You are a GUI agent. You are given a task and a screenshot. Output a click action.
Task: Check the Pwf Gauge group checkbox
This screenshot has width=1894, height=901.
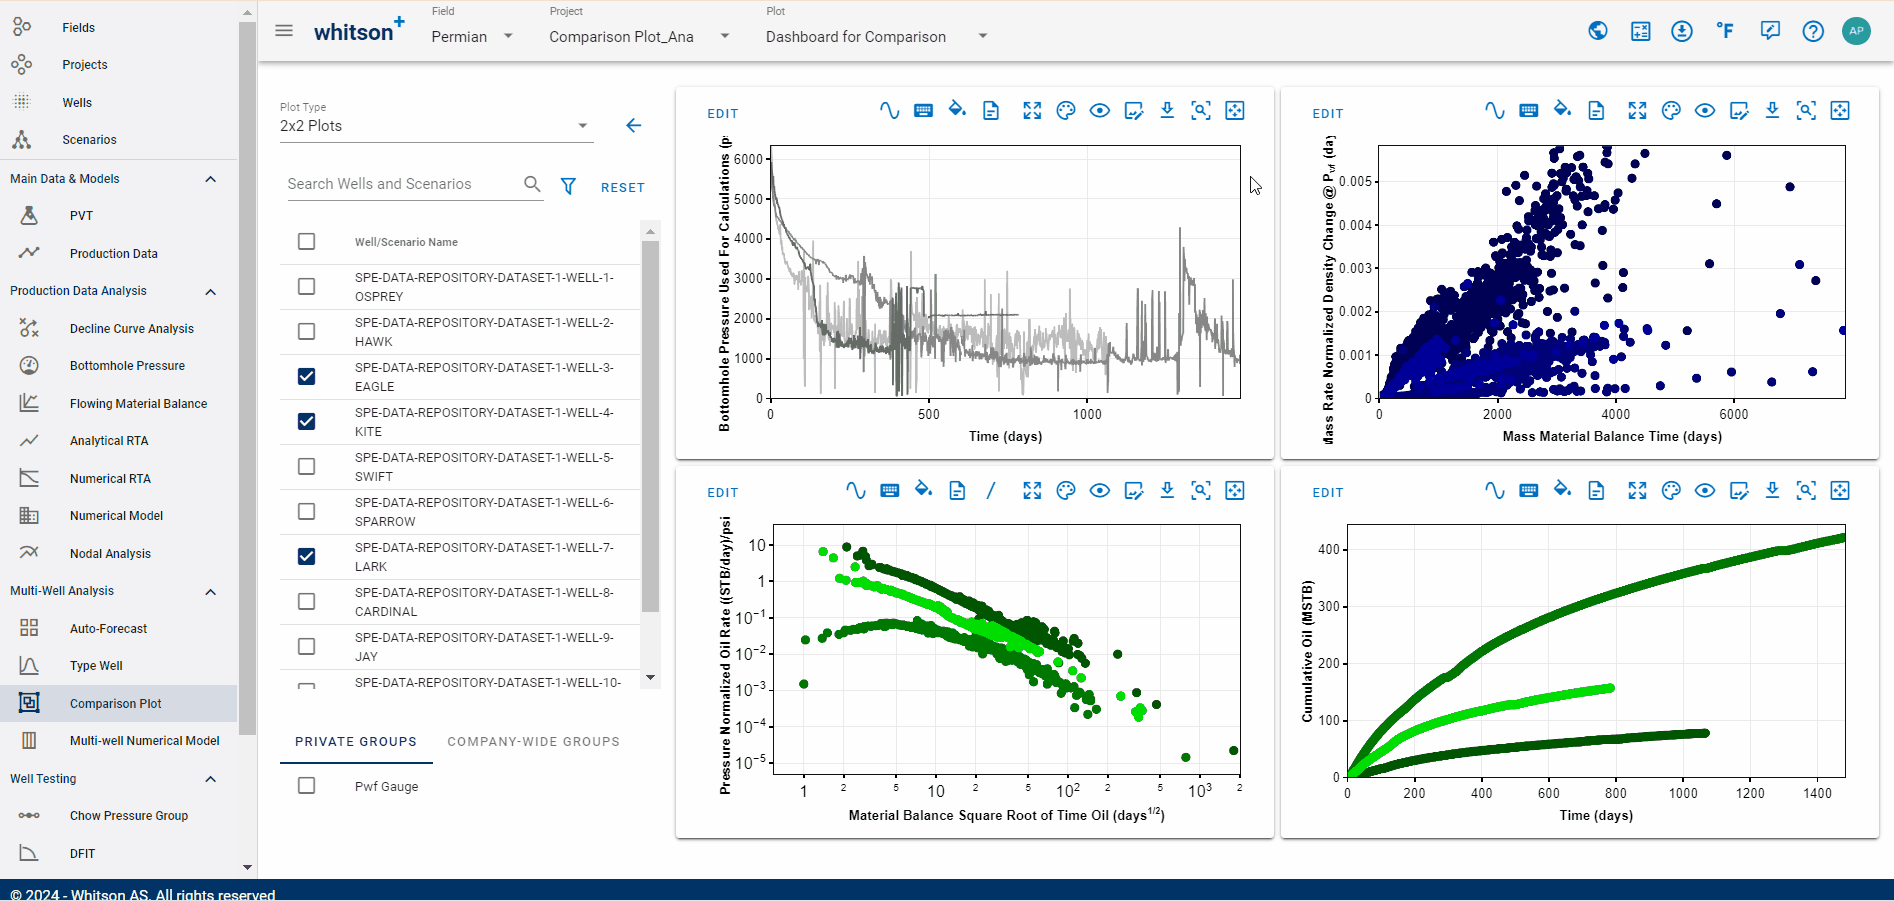[307, 786]
